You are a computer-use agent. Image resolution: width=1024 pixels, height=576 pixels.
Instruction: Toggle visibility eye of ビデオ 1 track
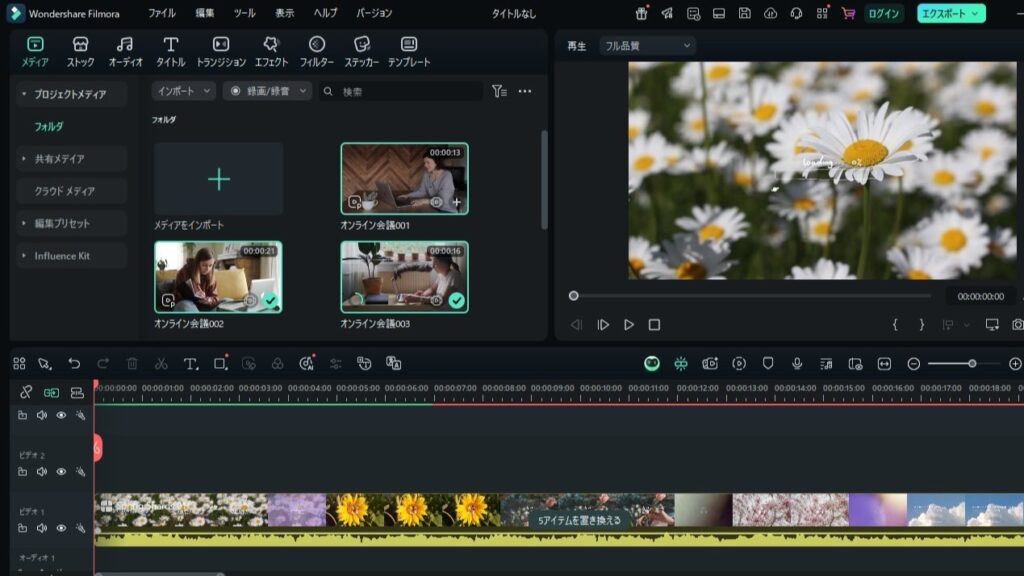tap(61, 528)
